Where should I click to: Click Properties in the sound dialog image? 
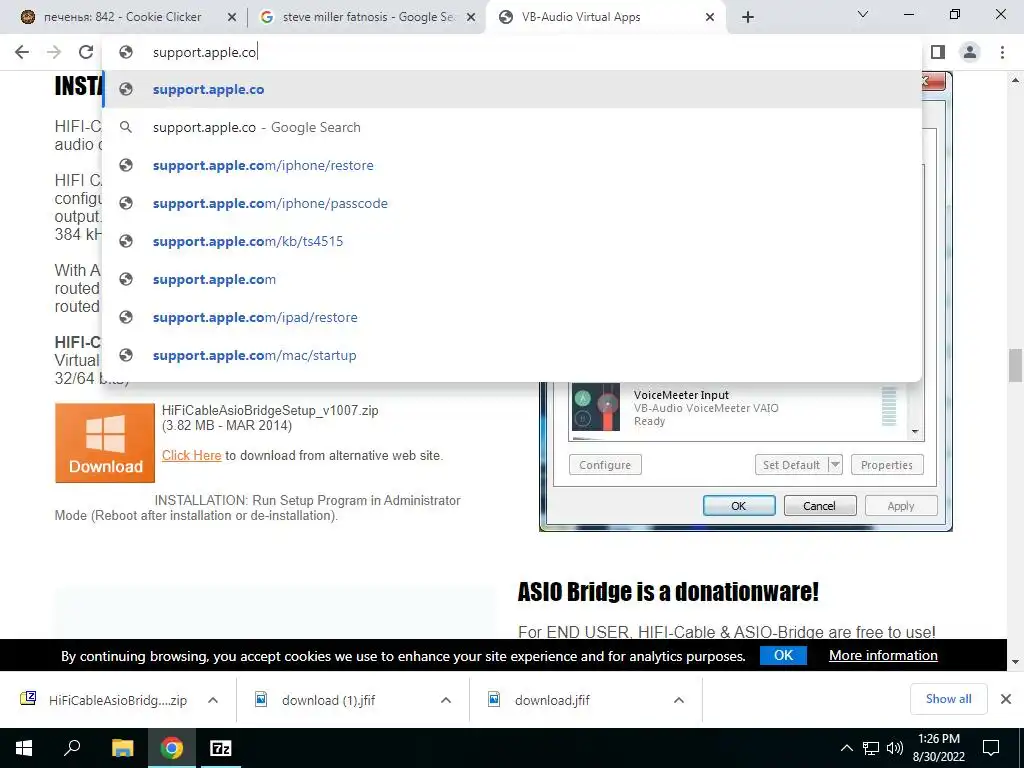click(x=887, y=465)
